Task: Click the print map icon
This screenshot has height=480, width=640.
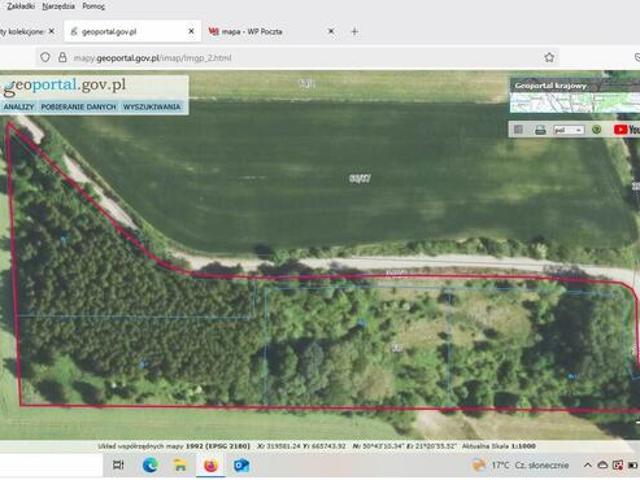Action: click(540, 129)
